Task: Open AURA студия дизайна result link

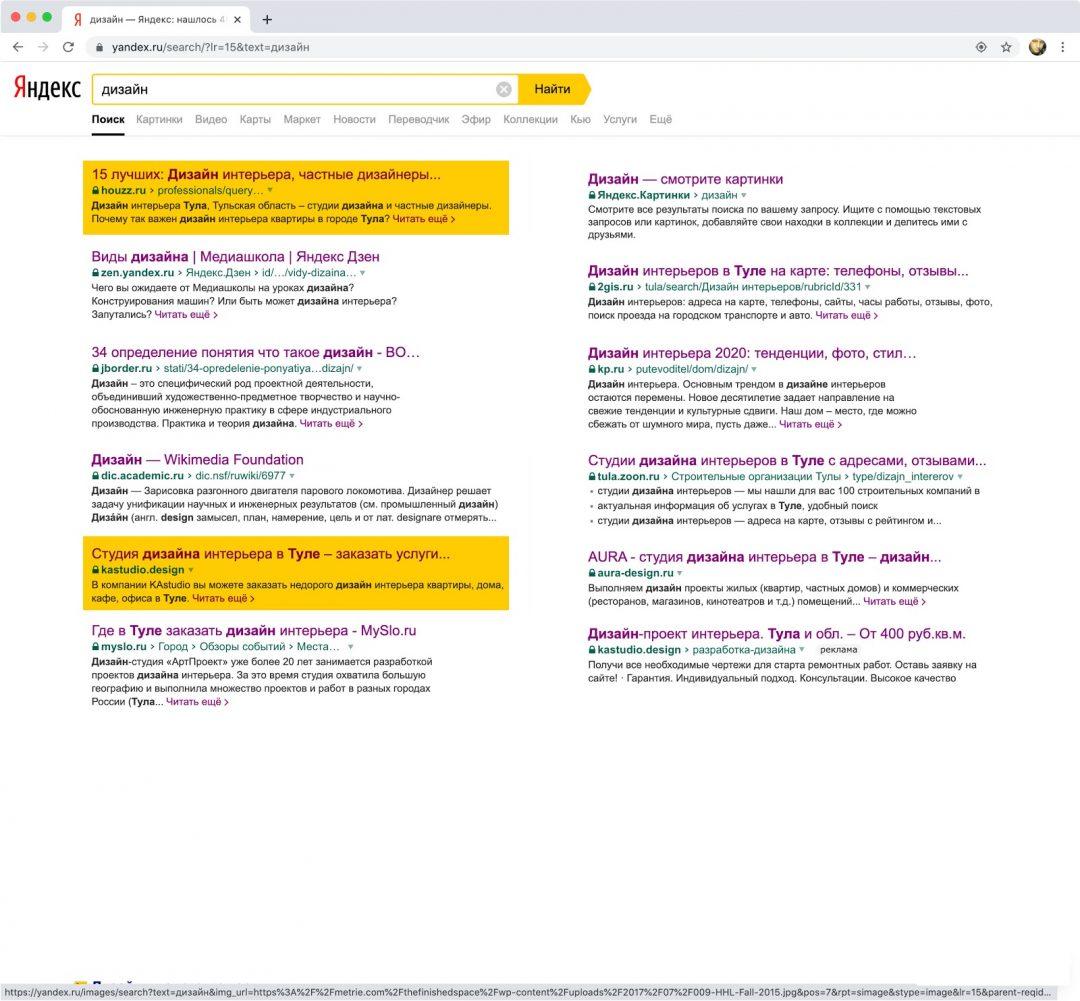Action: [764, 557]
